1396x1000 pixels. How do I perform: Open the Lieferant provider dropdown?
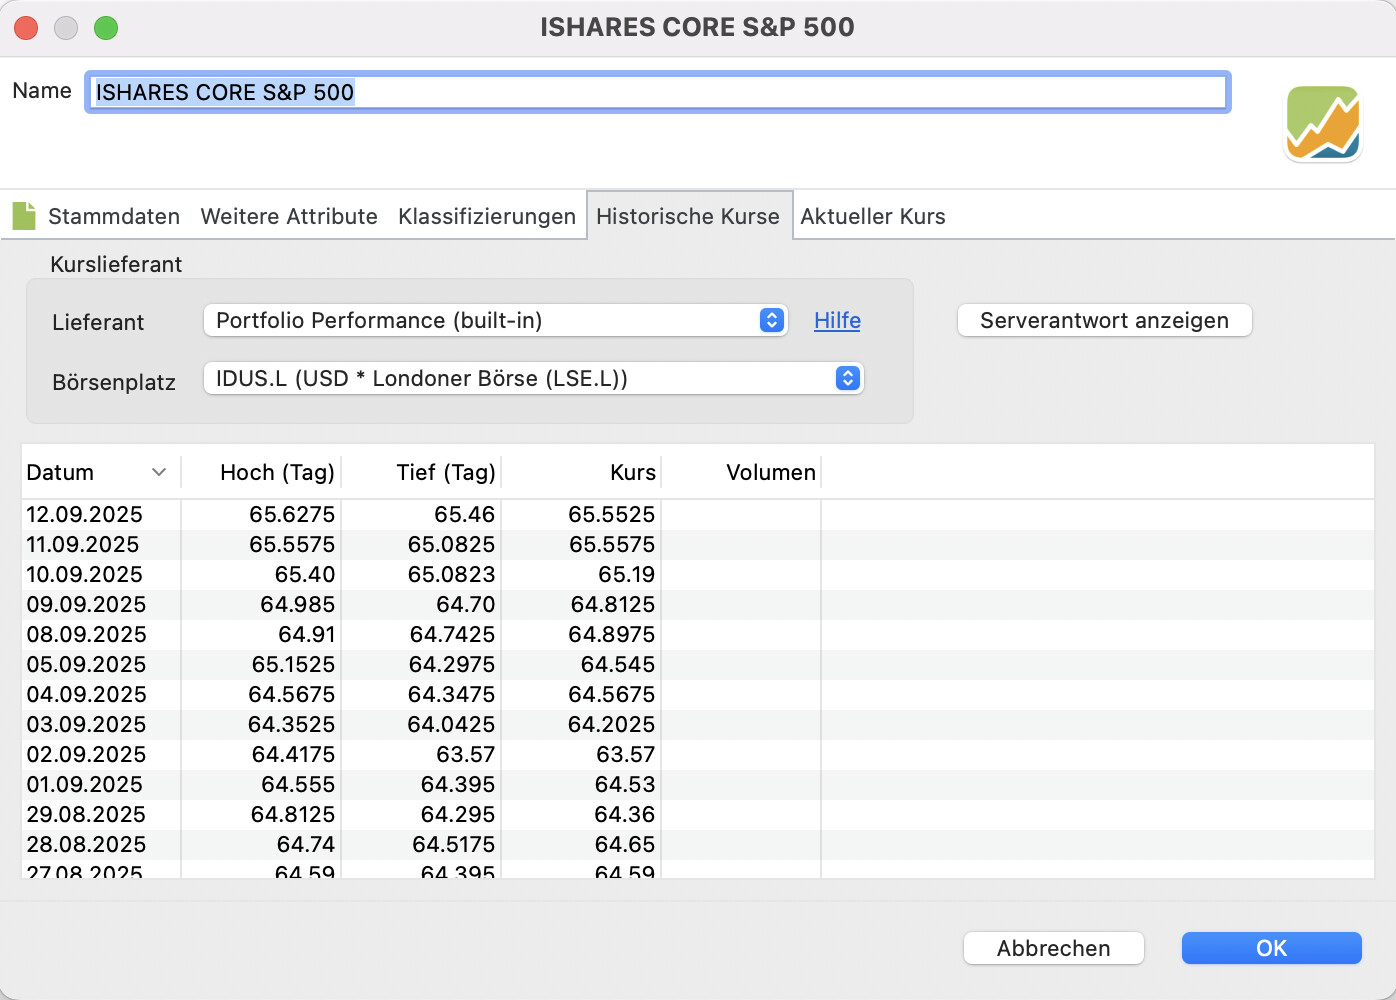pos(495,320)
